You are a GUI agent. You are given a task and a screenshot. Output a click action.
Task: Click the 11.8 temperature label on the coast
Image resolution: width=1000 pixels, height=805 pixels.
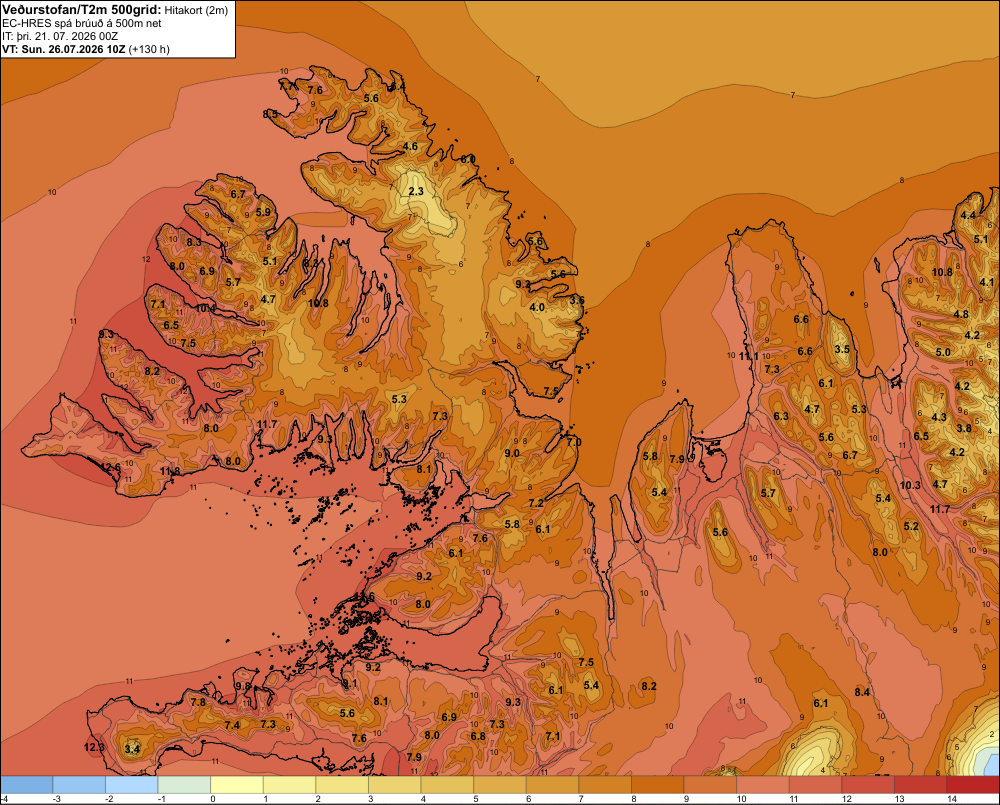click(170, 471)
